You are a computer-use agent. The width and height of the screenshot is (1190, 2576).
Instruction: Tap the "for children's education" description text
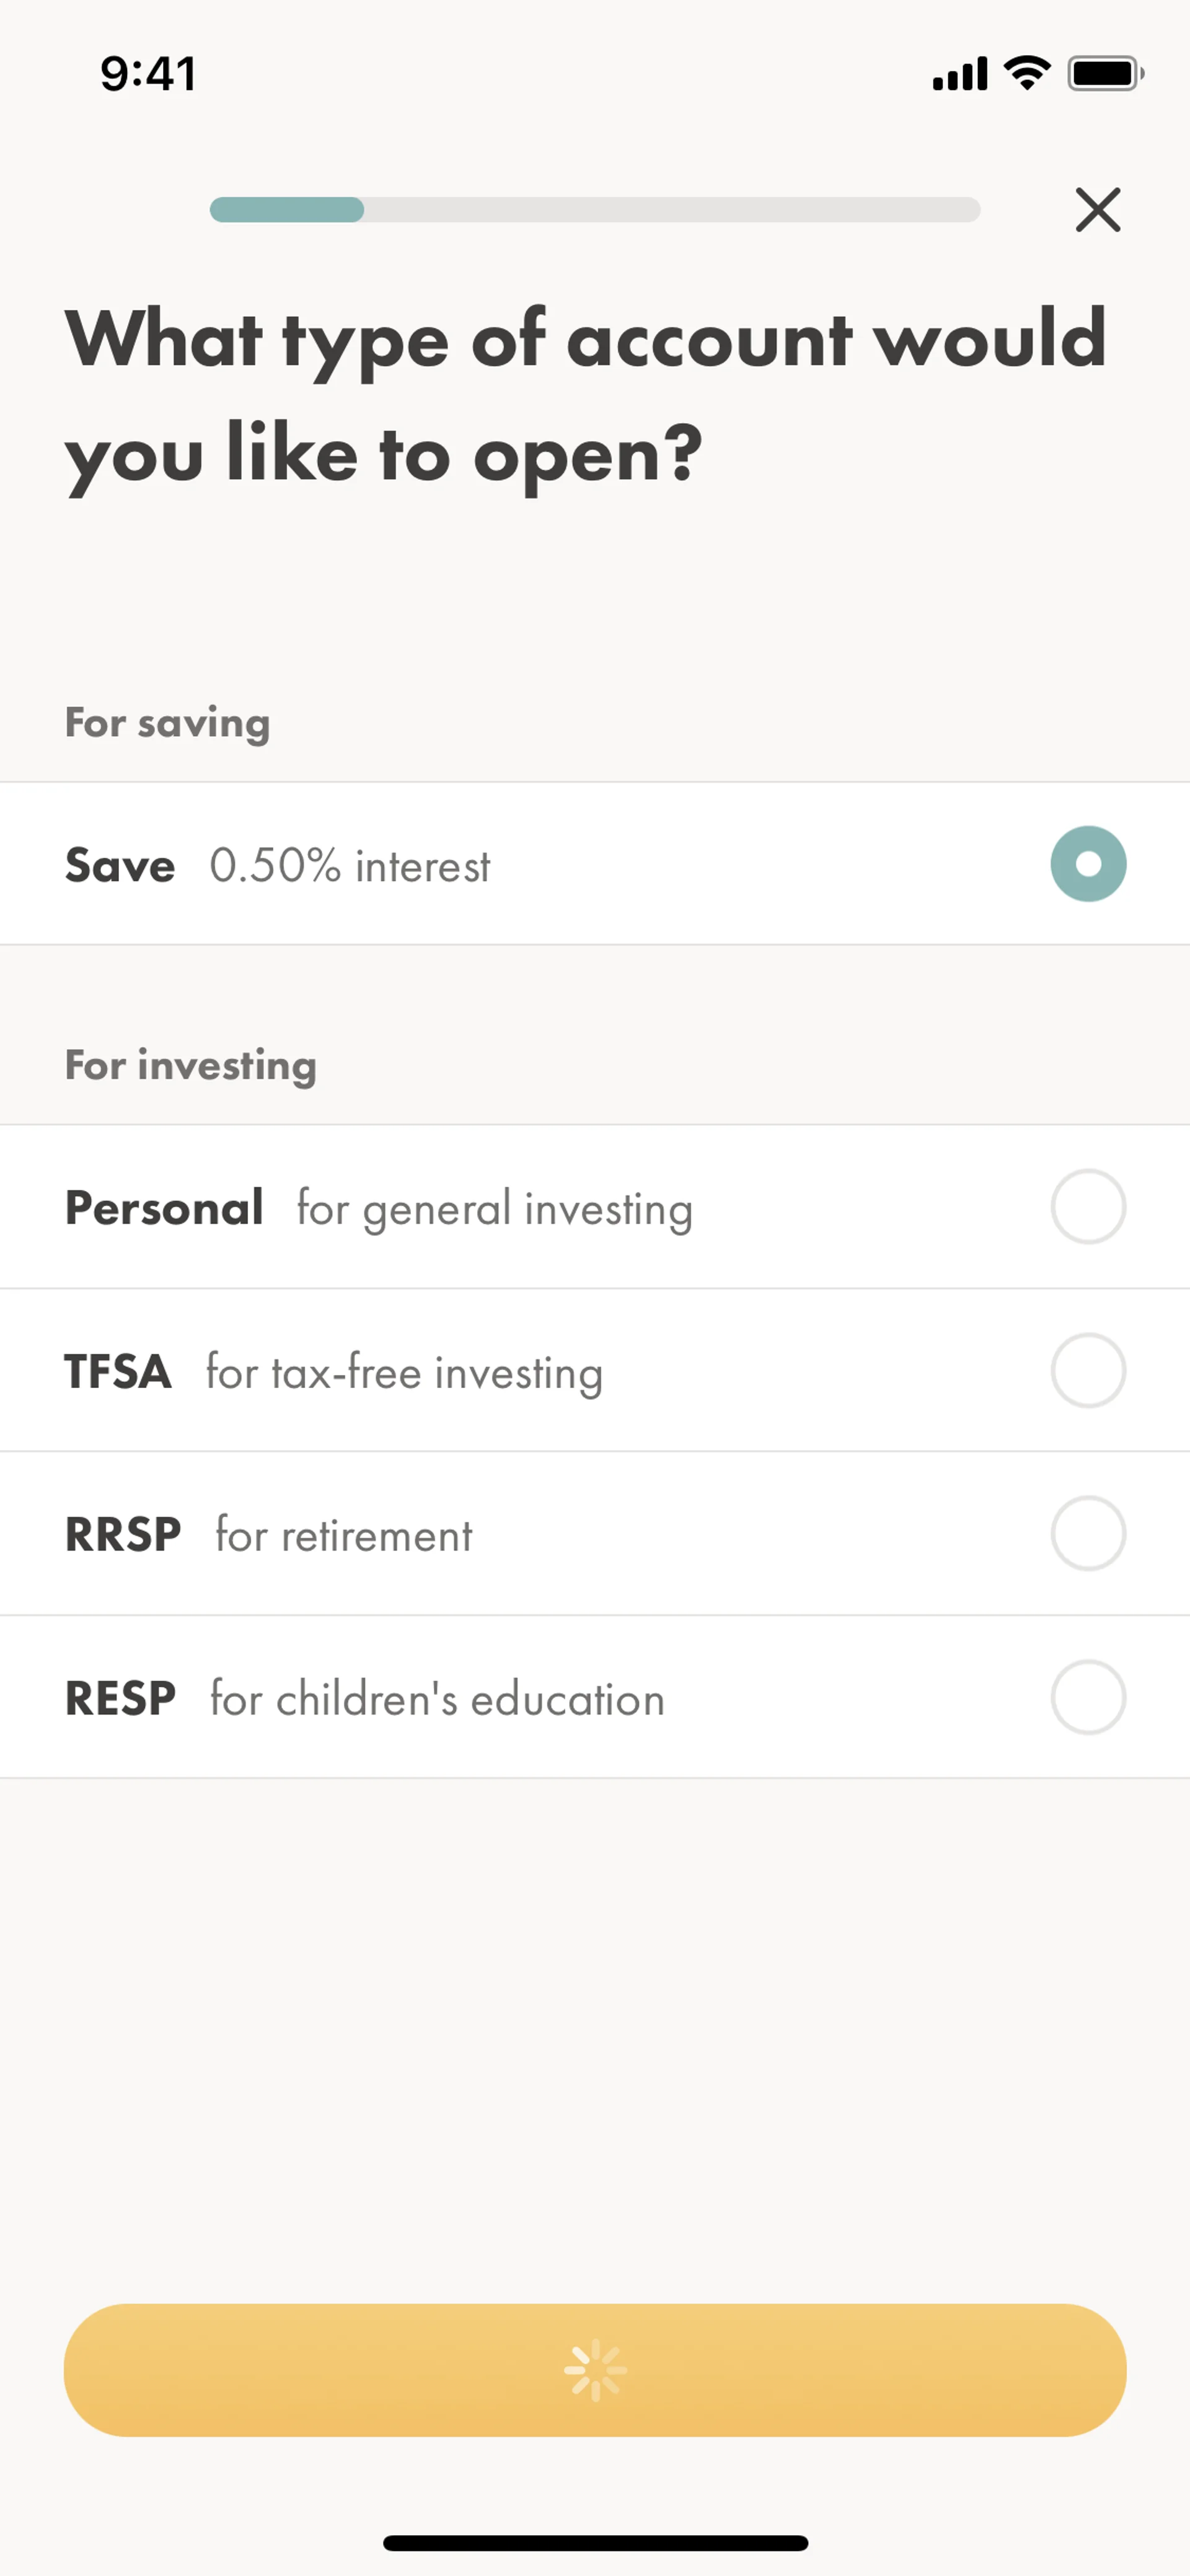(x=437, y=1699)
